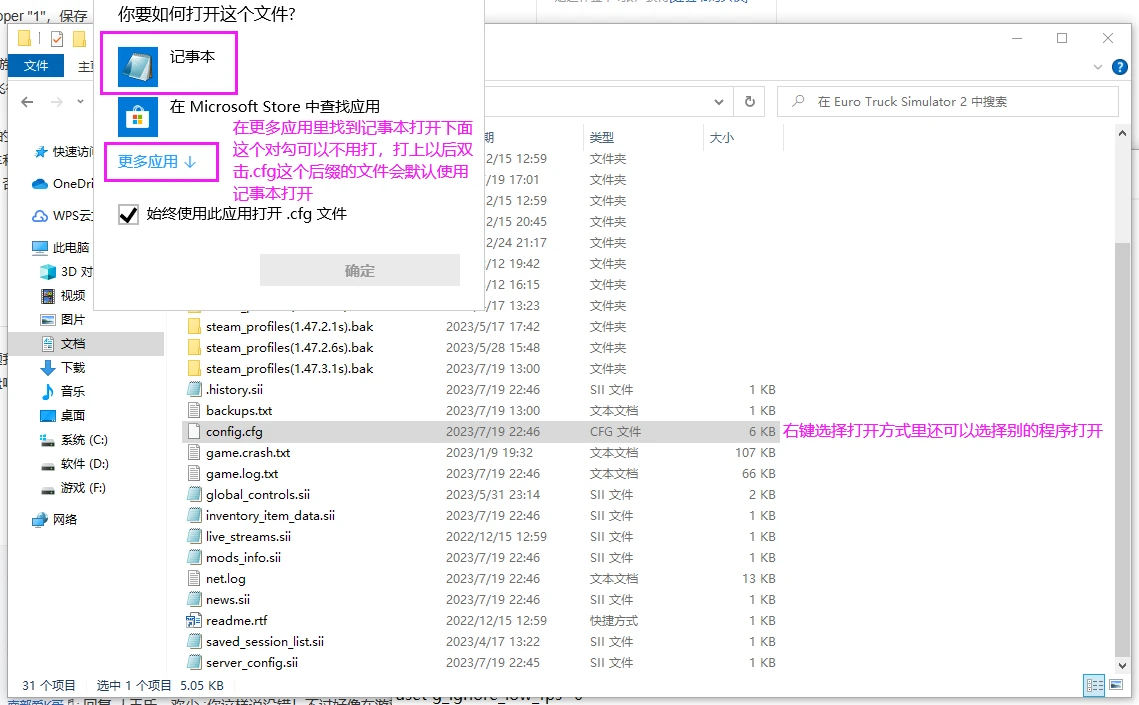Select game.log.txt file
This screenshot has height=705, width=1139.
click(242, 474)
